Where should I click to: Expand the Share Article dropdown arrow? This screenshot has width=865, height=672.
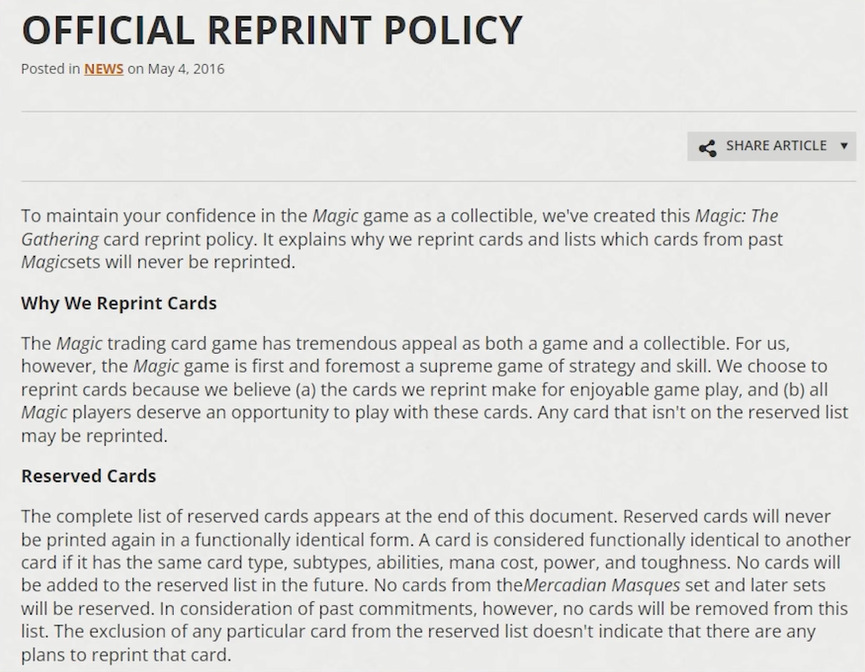[844, 146]
